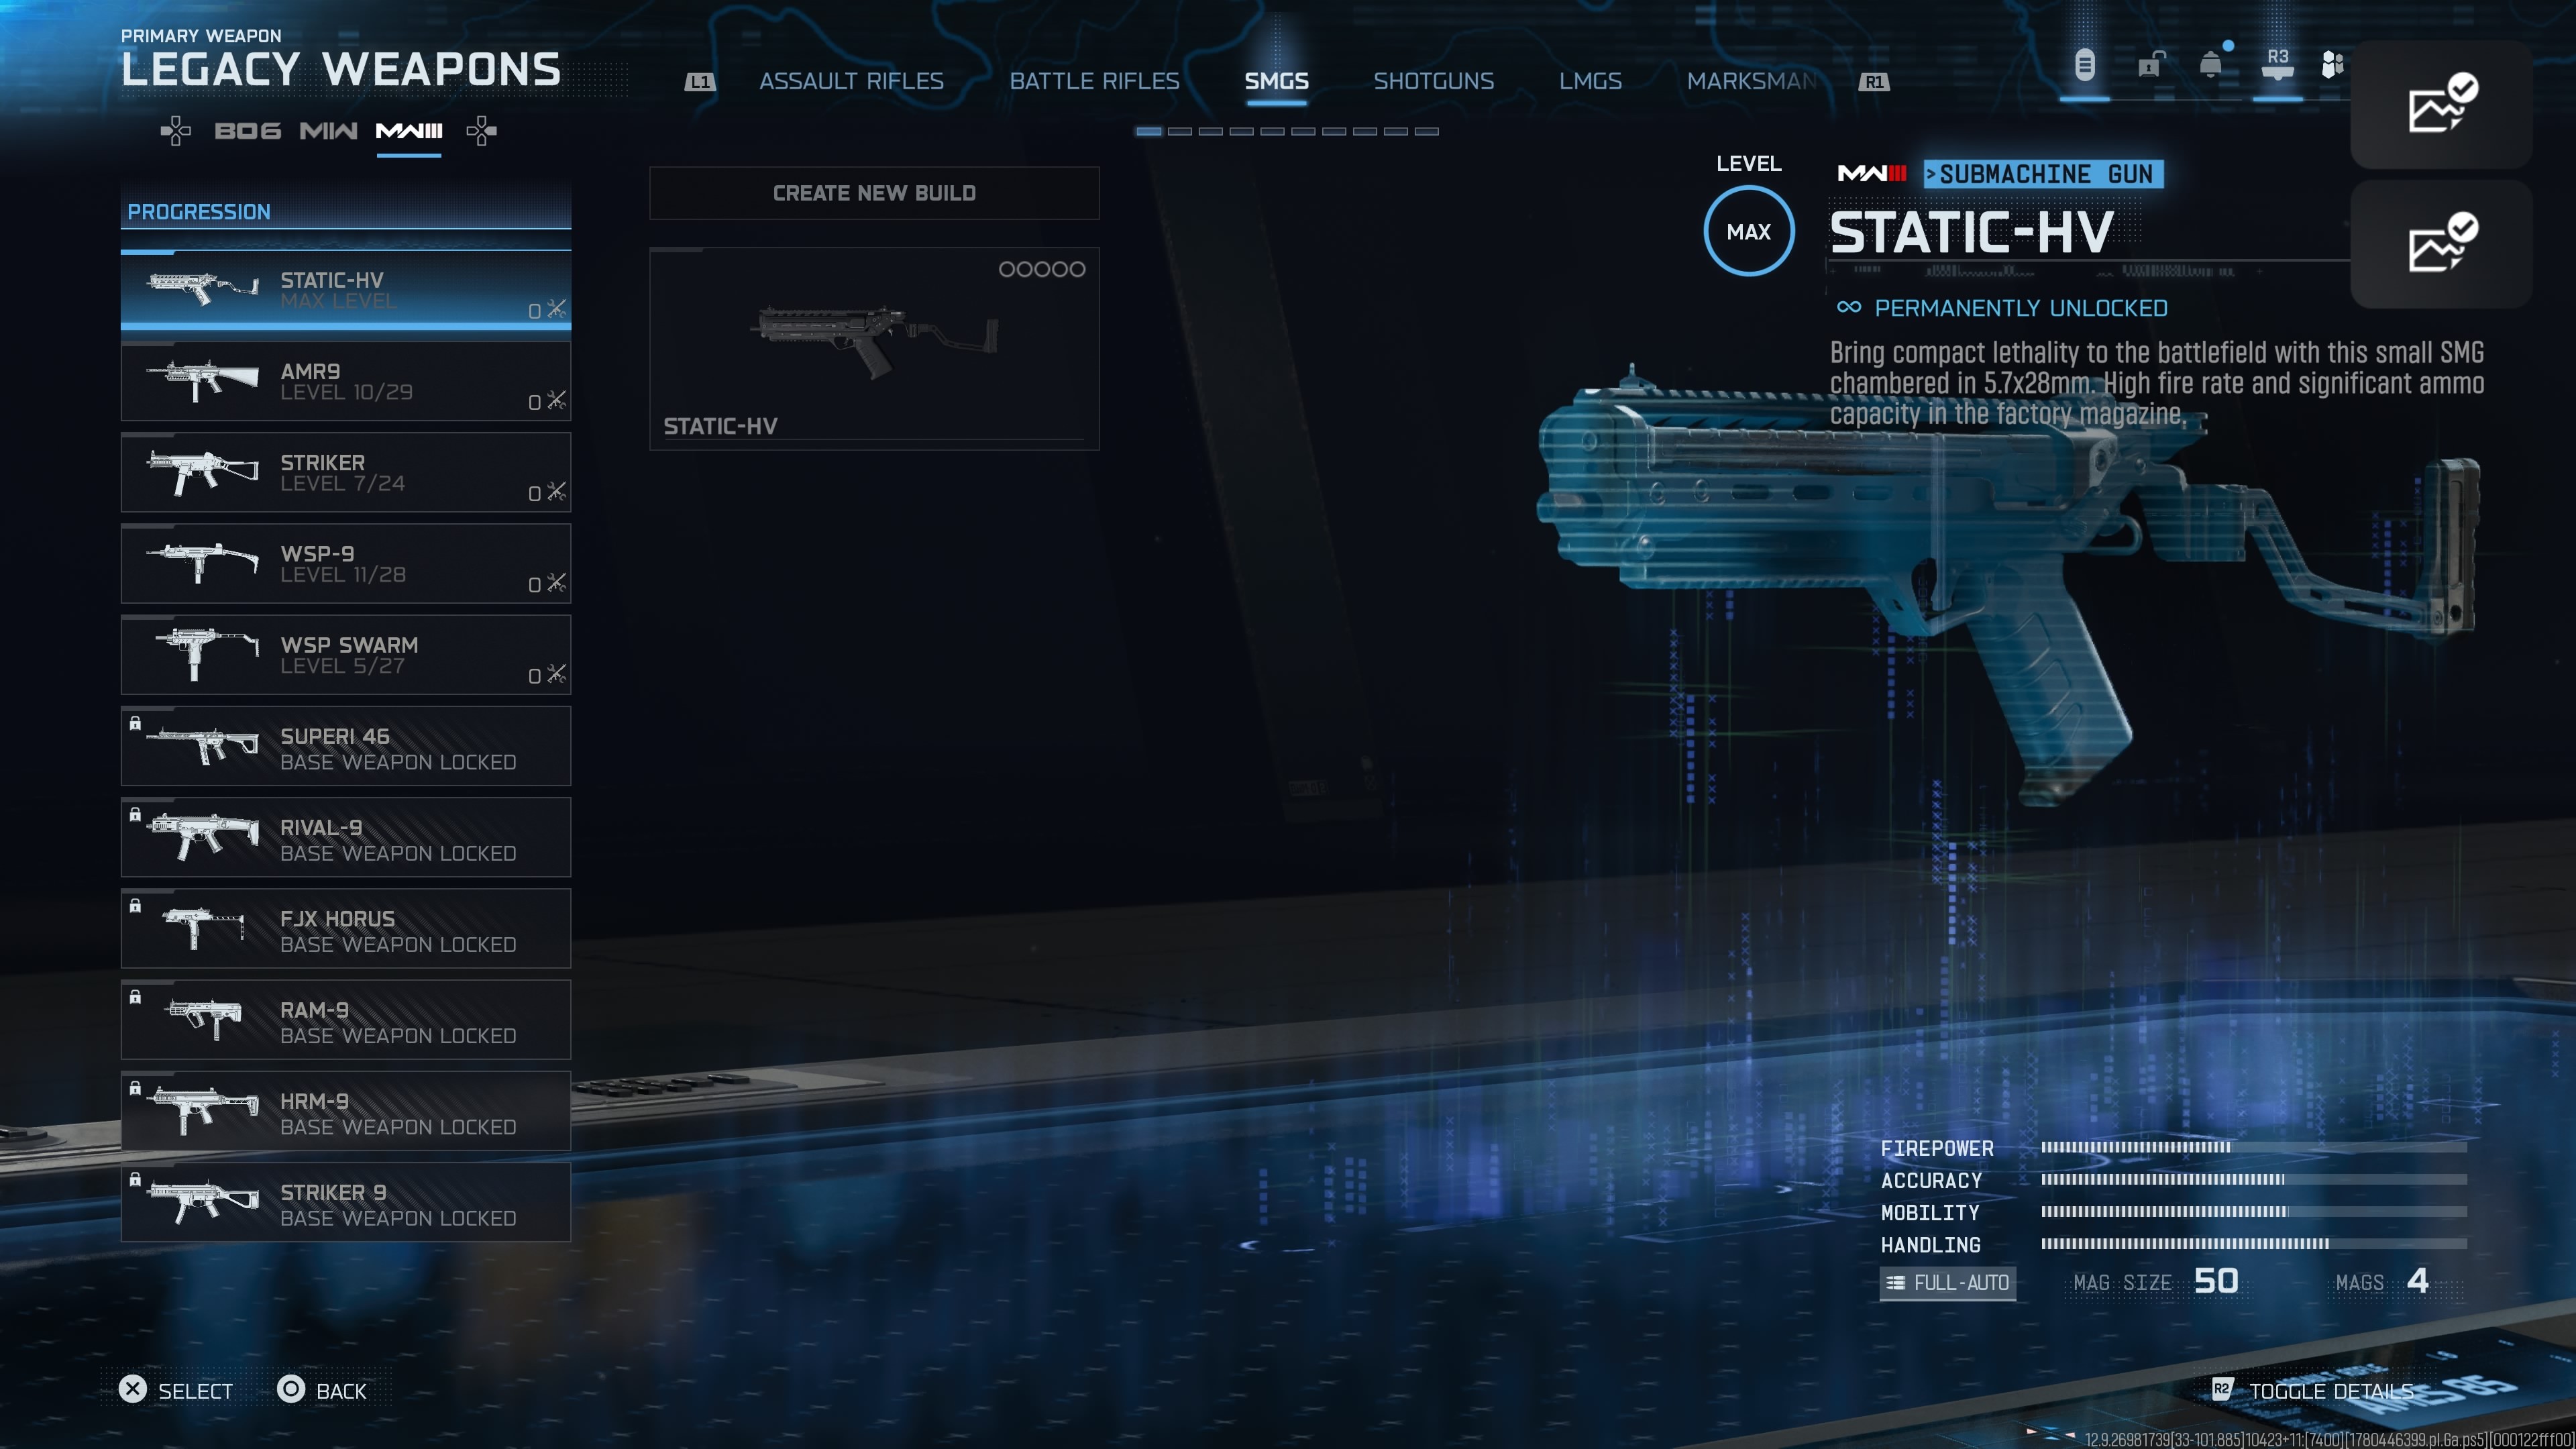This screenshot has height=1449, width=2576.
Task: Click the MAX level circle
Action: pyautogui.click(x=1748, y=232)
